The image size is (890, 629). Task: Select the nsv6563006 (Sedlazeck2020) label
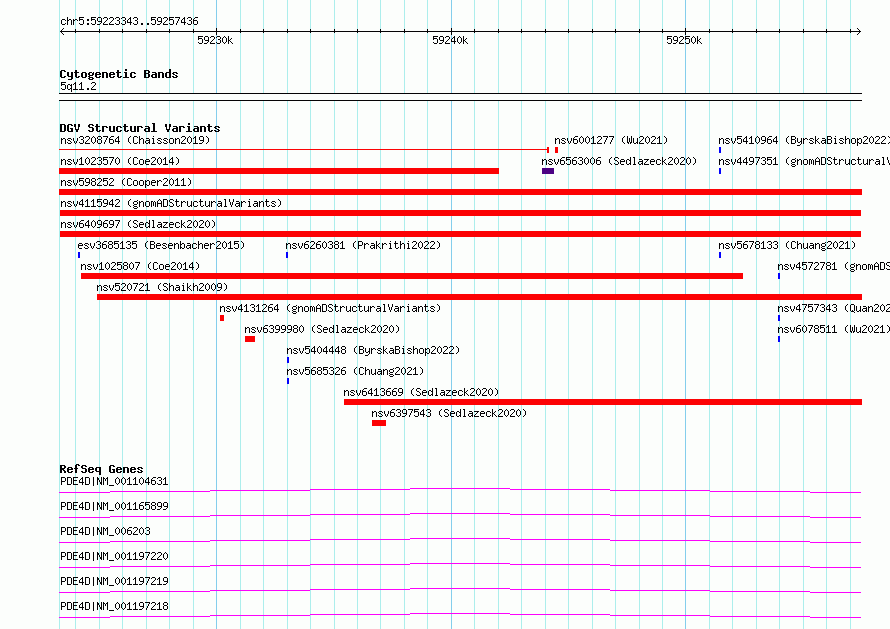click(619, 161)
